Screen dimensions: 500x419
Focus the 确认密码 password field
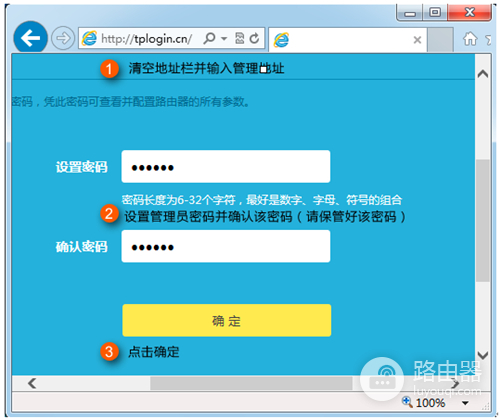coord(226,246)
